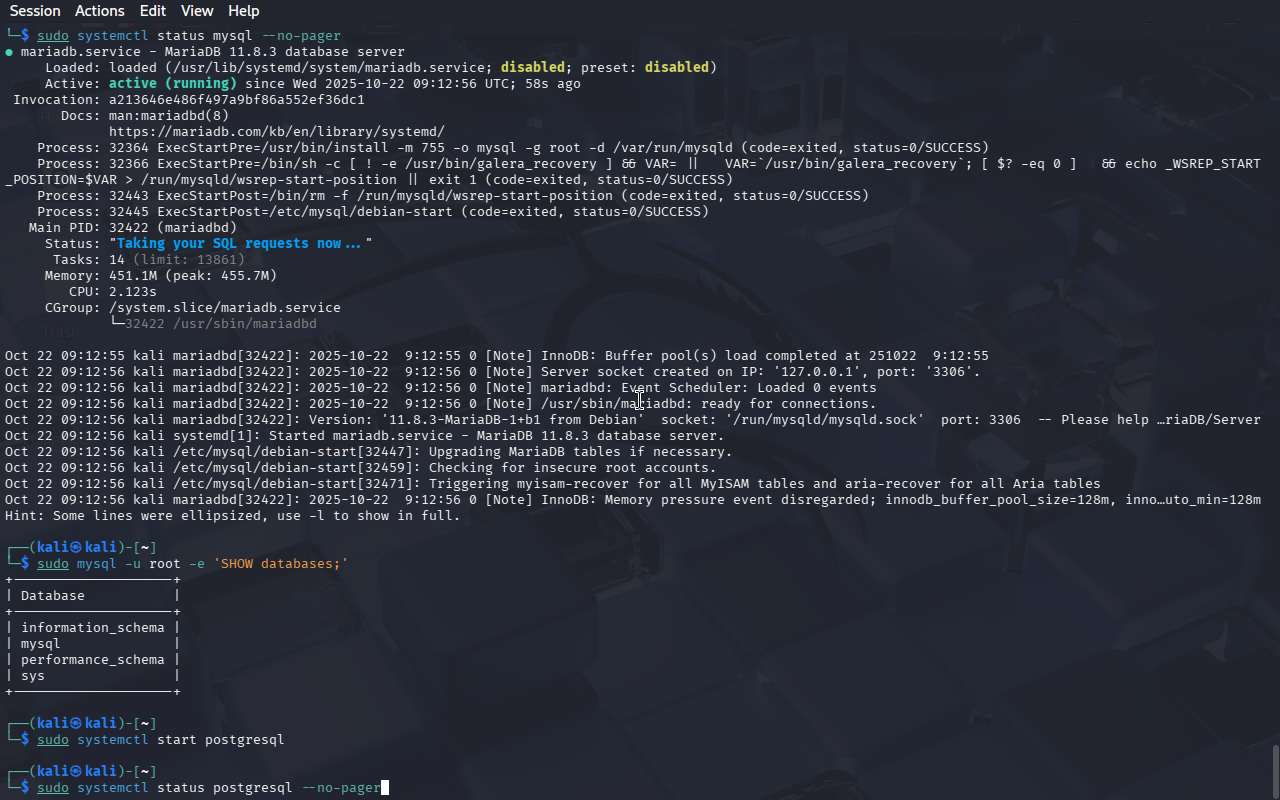Screen dimensions: 1280x800
Task: Select the performance_schema database row
Action: (92, 660)
